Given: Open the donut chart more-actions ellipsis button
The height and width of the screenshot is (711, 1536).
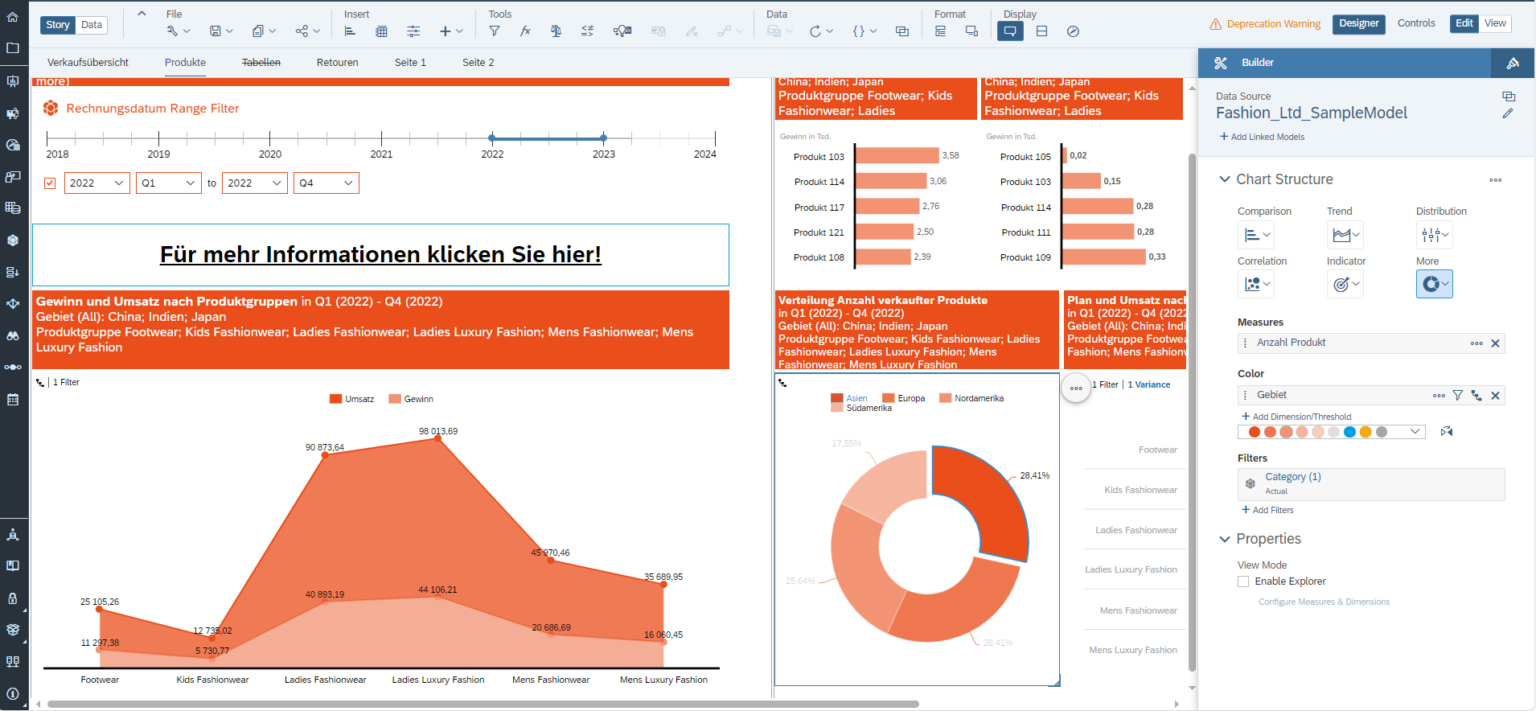Looking at the screenshot, I should tap(1076, 388).
